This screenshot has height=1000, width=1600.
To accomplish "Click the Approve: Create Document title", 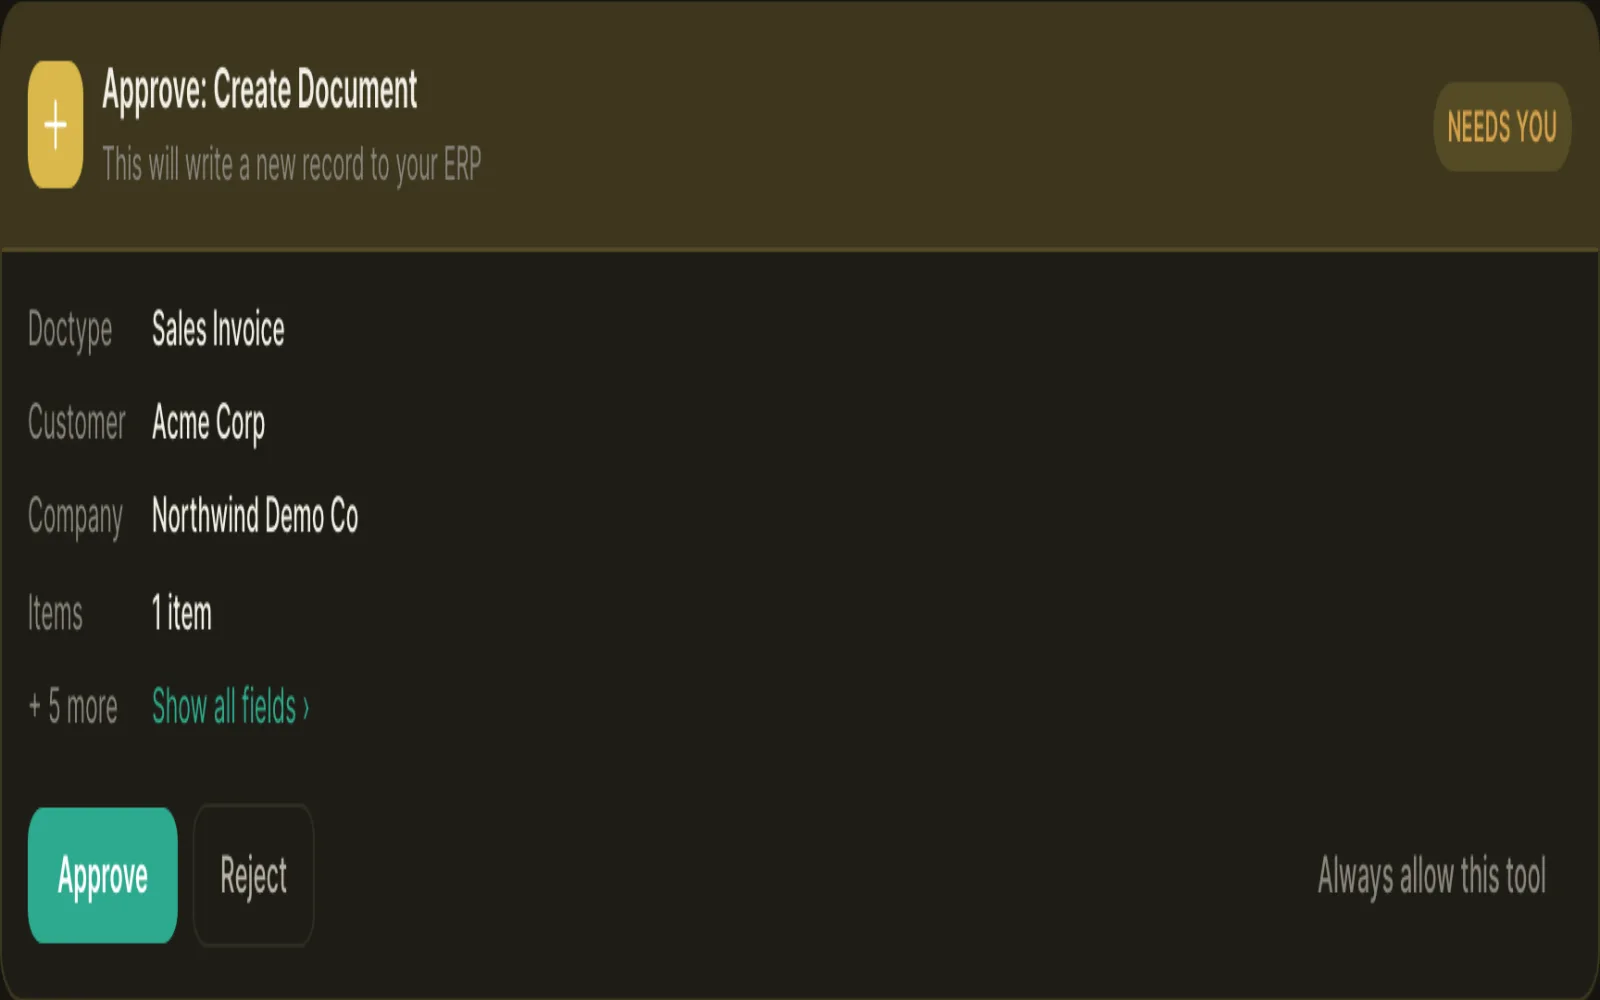I will pyautogui.click(x=260, y=90).
